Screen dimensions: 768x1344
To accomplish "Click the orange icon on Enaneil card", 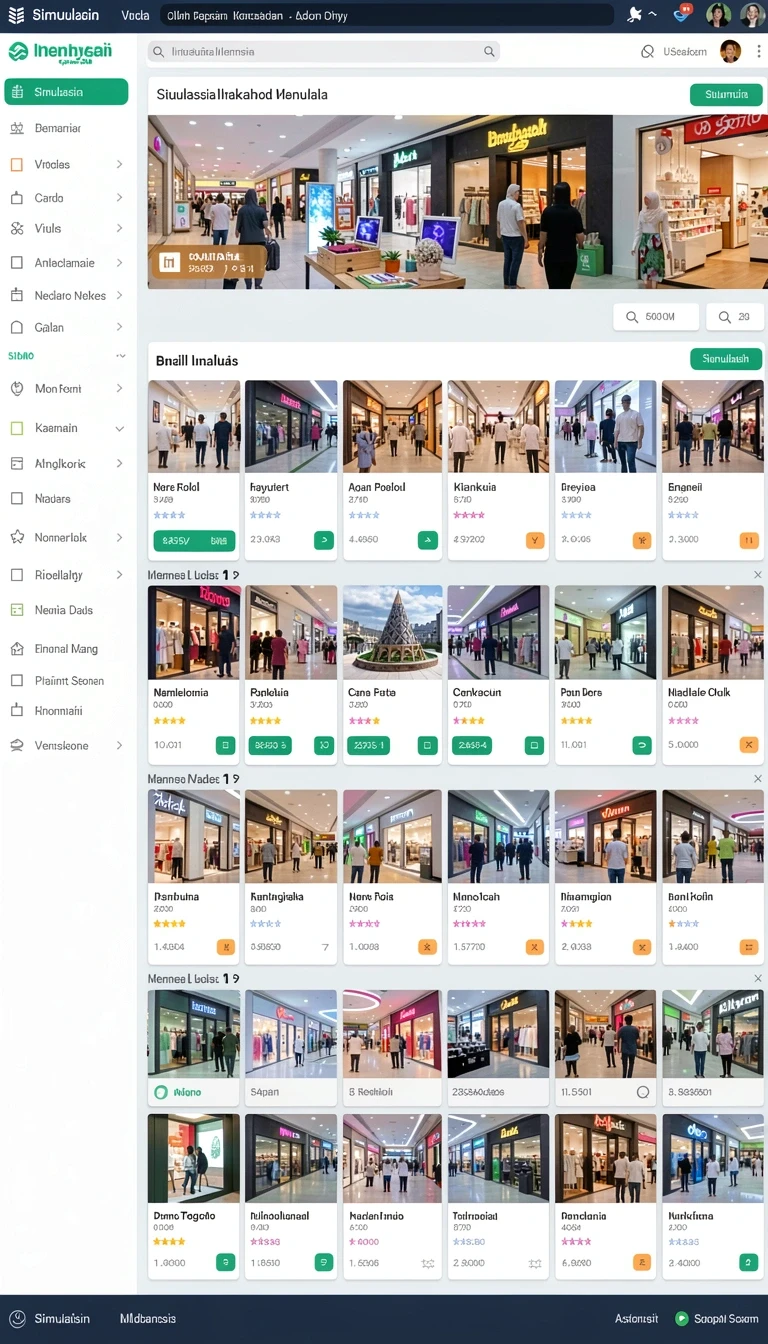I will (748, 540).
